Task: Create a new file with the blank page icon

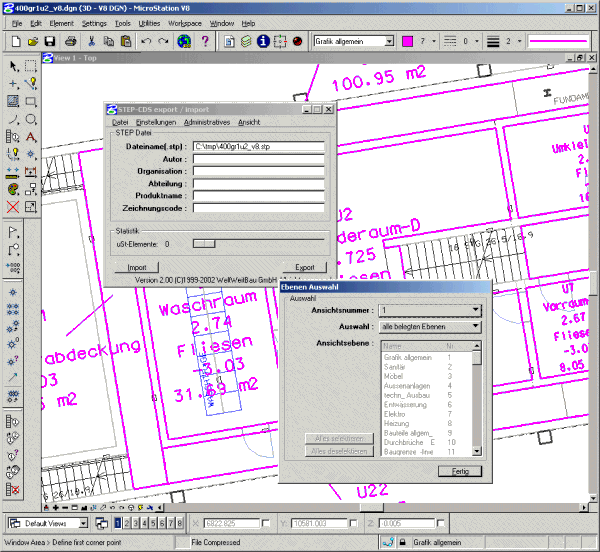Action: click(16, 41)
